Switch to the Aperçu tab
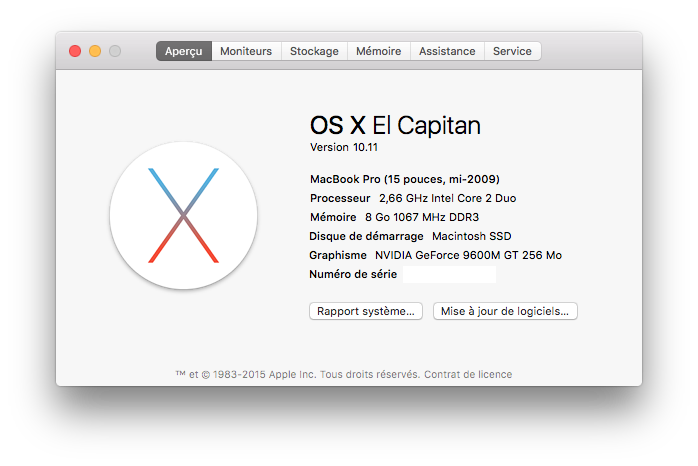 click(x=184, y=51)
